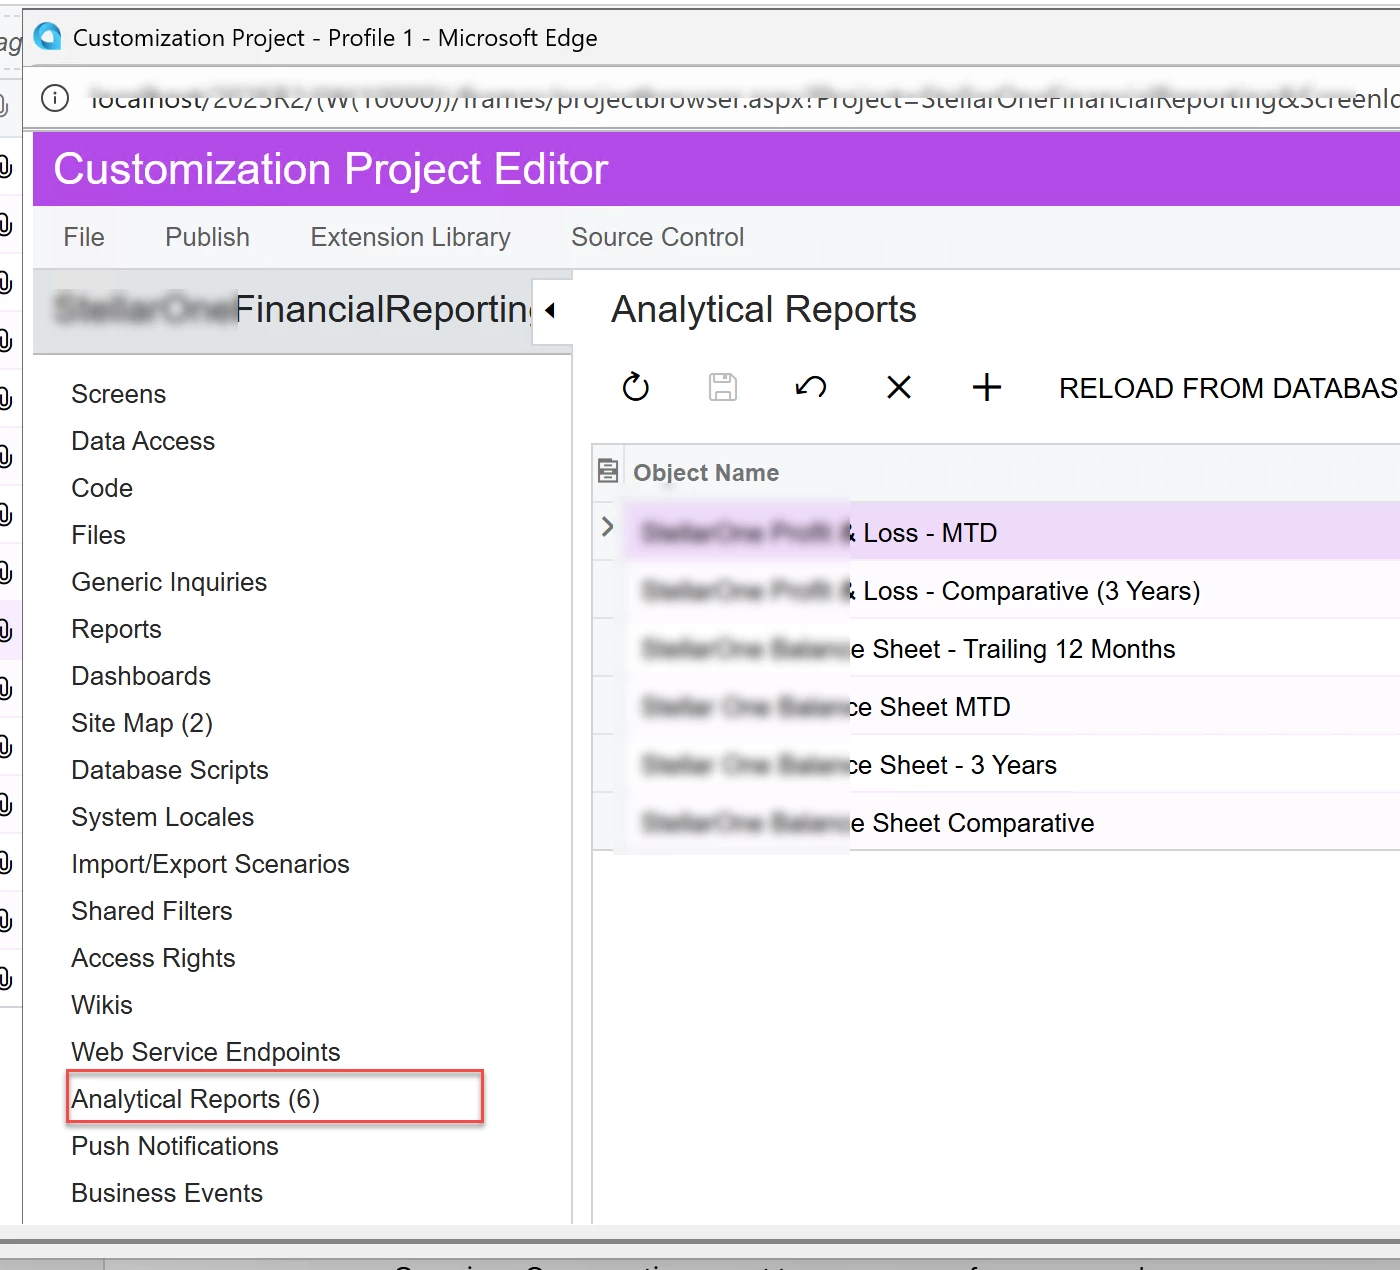This screenshot has width=1400, height=1270.
Task: Click the X delete icon in toolbar
Action: pos(899,387)
